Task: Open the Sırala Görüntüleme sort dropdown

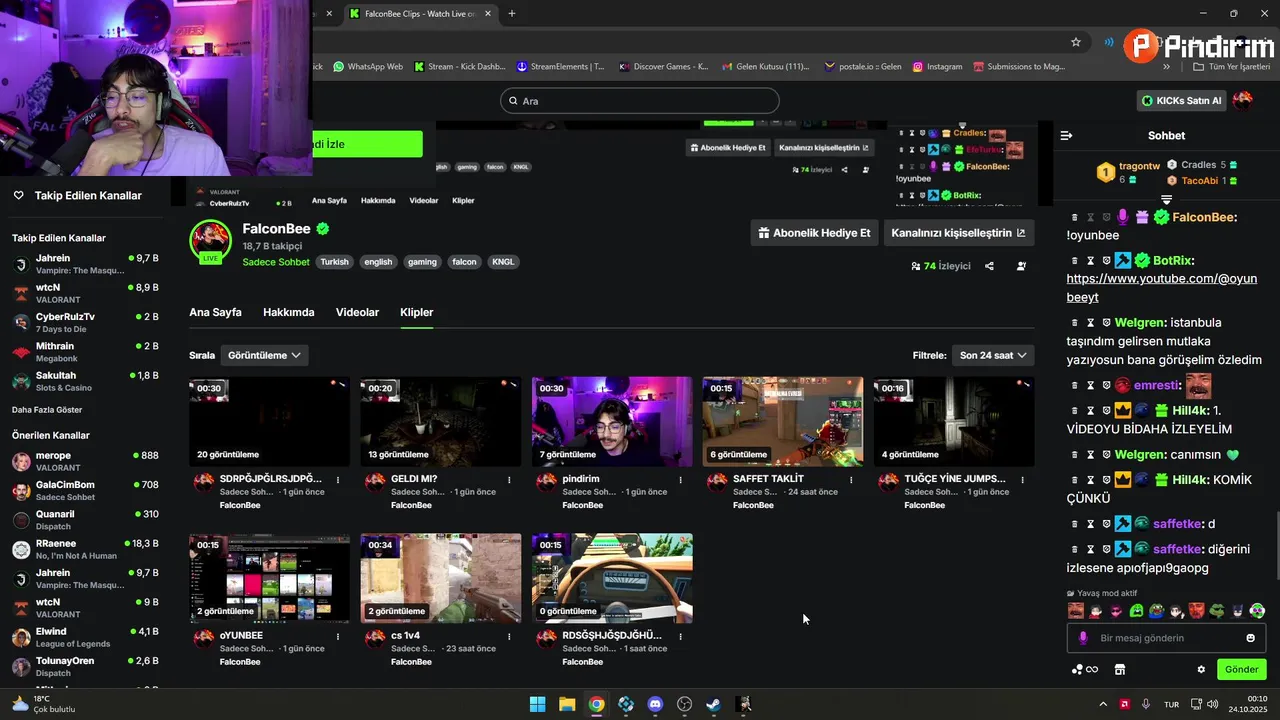Action: 264,355
